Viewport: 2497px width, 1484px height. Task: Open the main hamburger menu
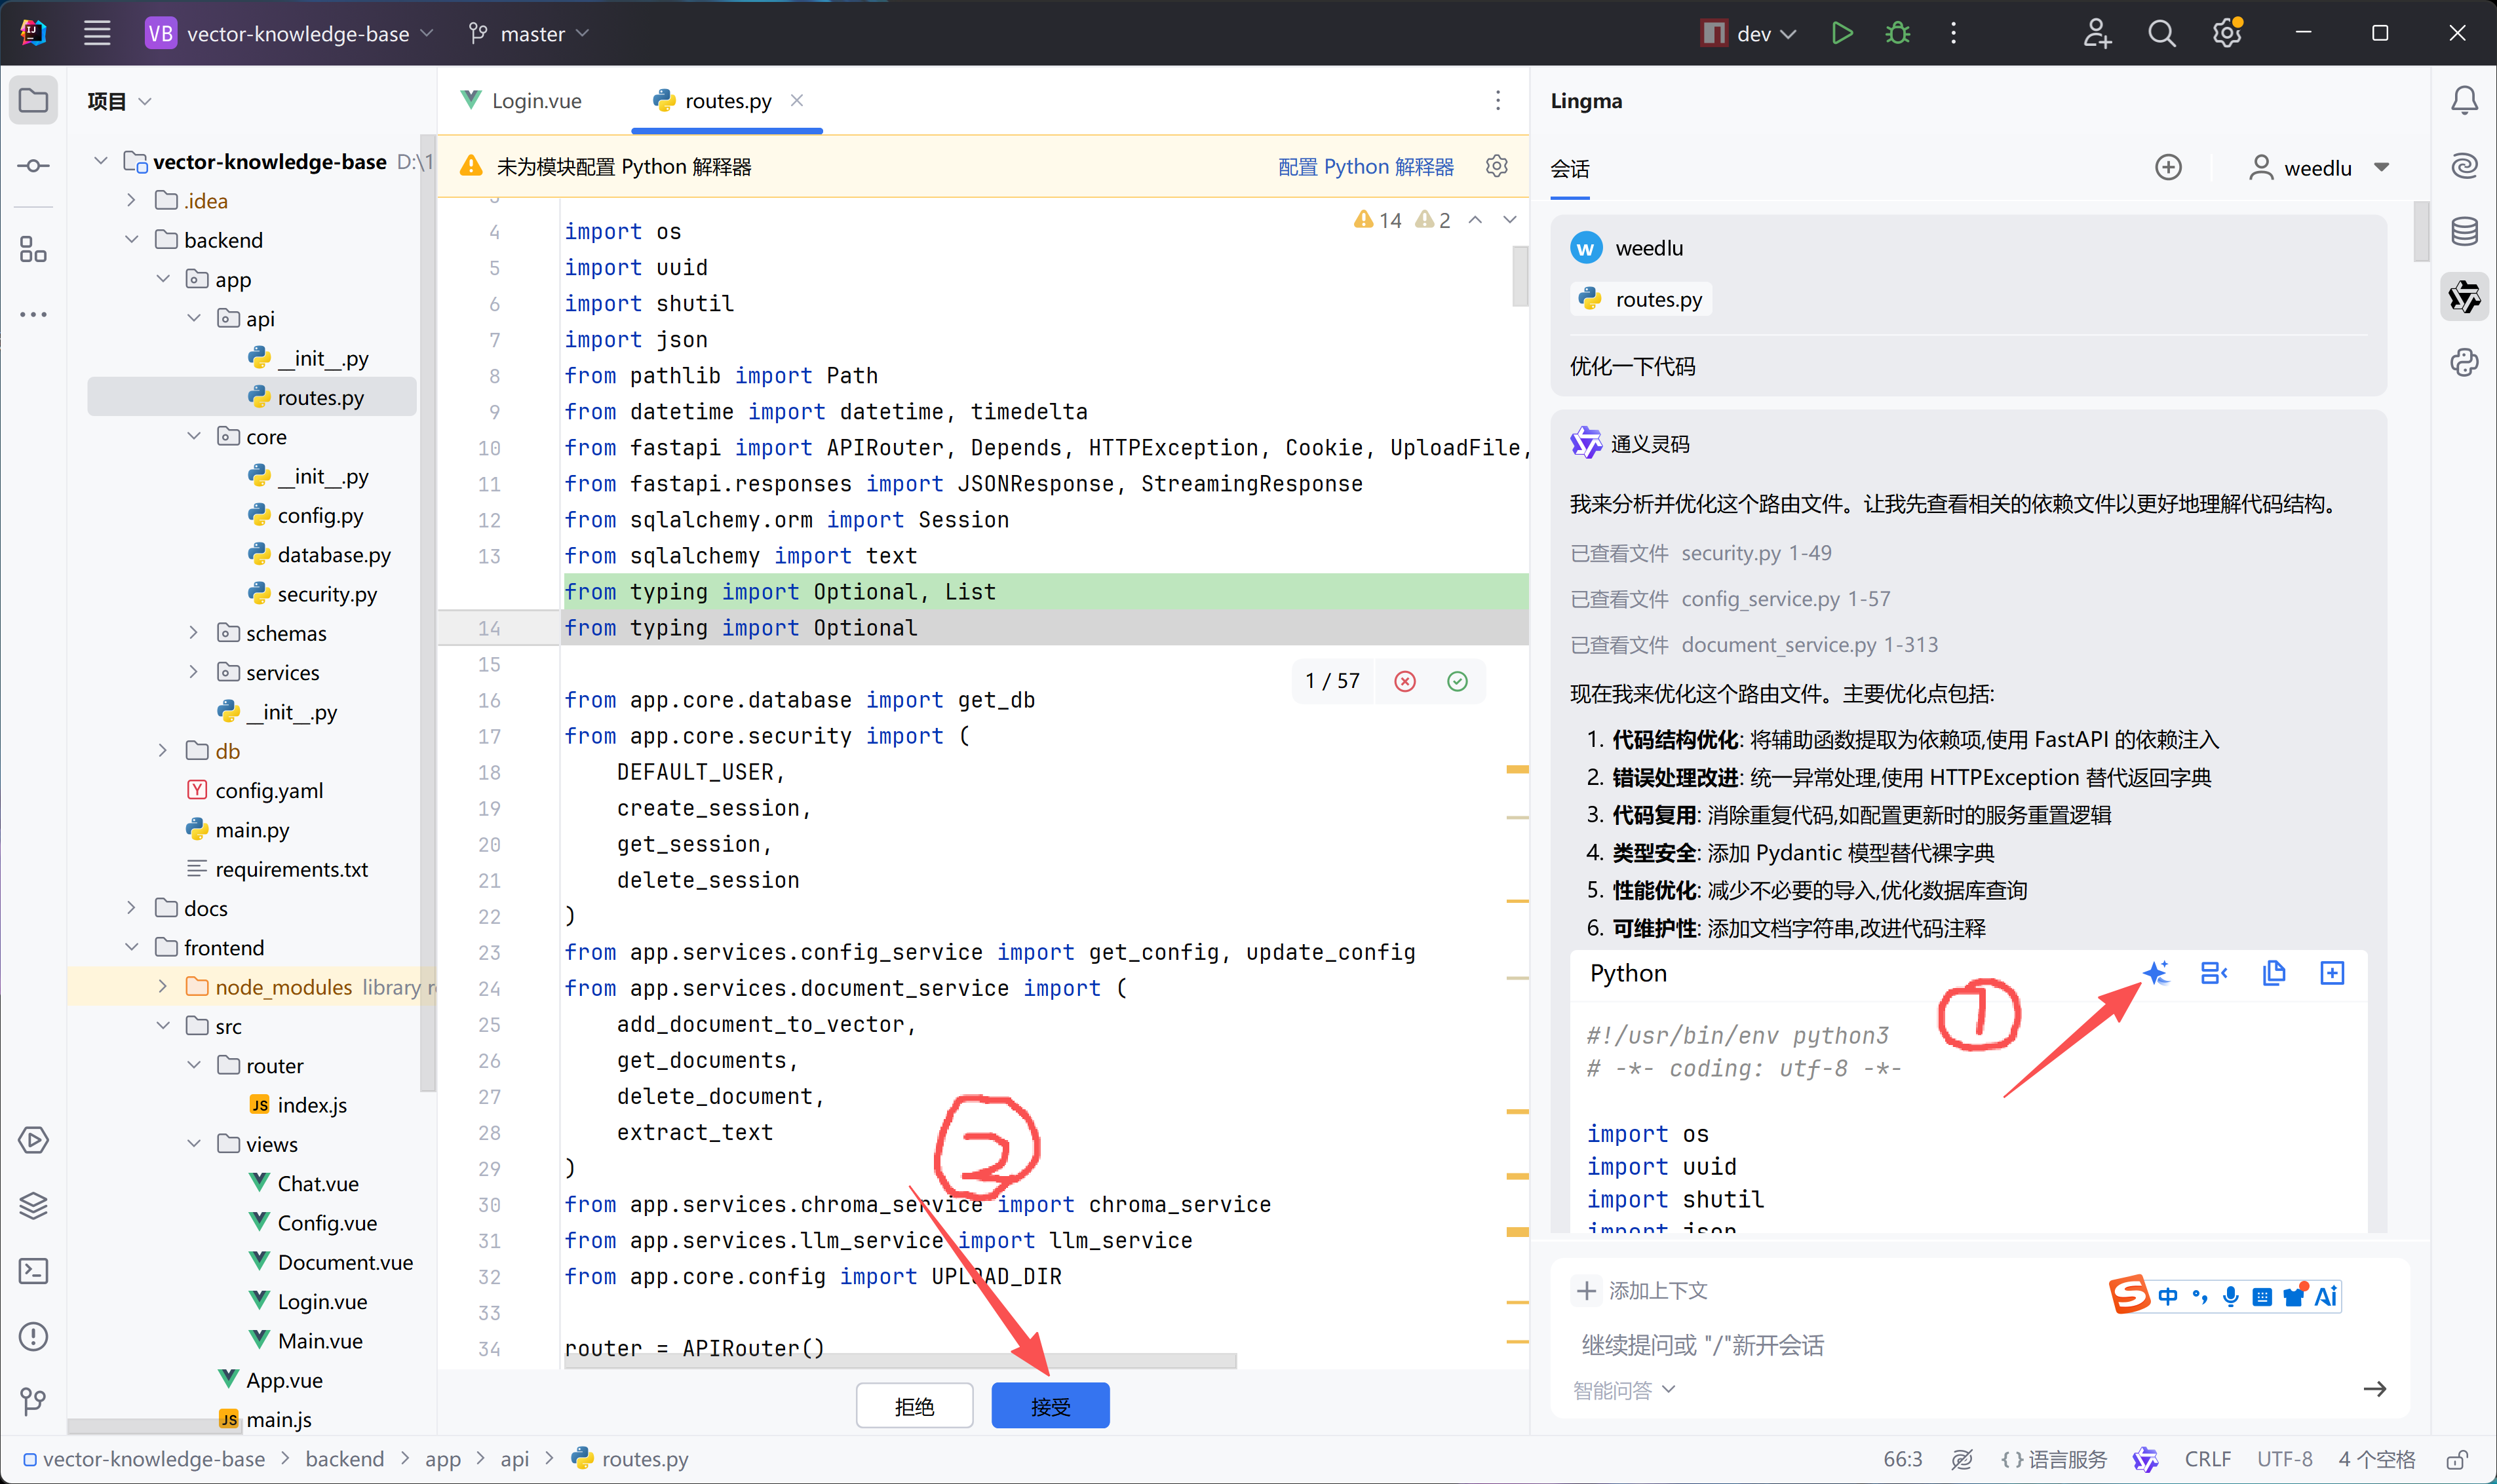(97, 33)
